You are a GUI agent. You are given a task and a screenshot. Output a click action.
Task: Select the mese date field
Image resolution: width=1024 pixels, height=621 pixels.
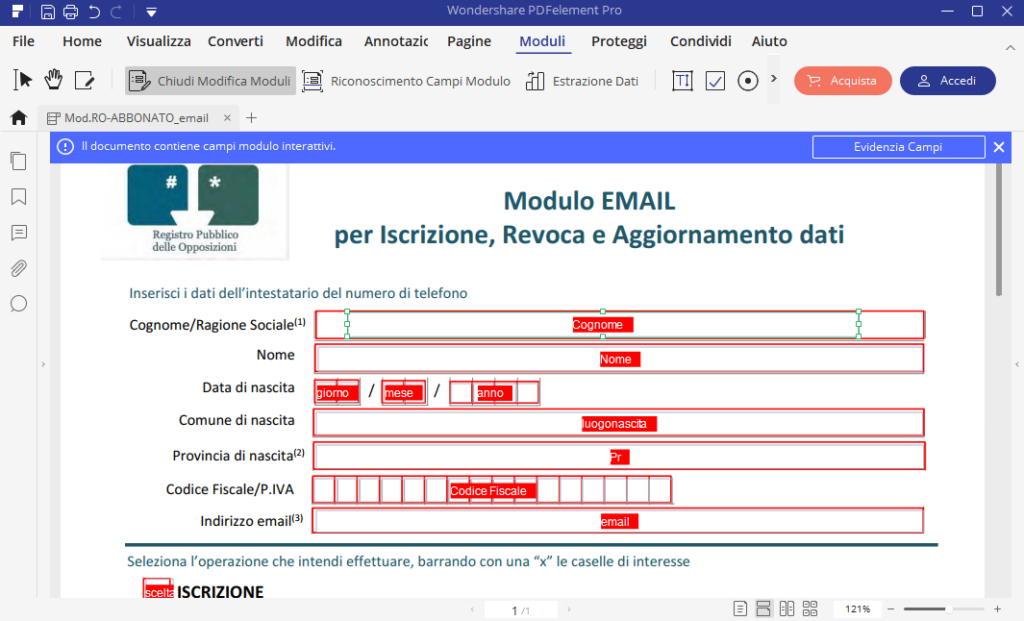tap(404, 392)
